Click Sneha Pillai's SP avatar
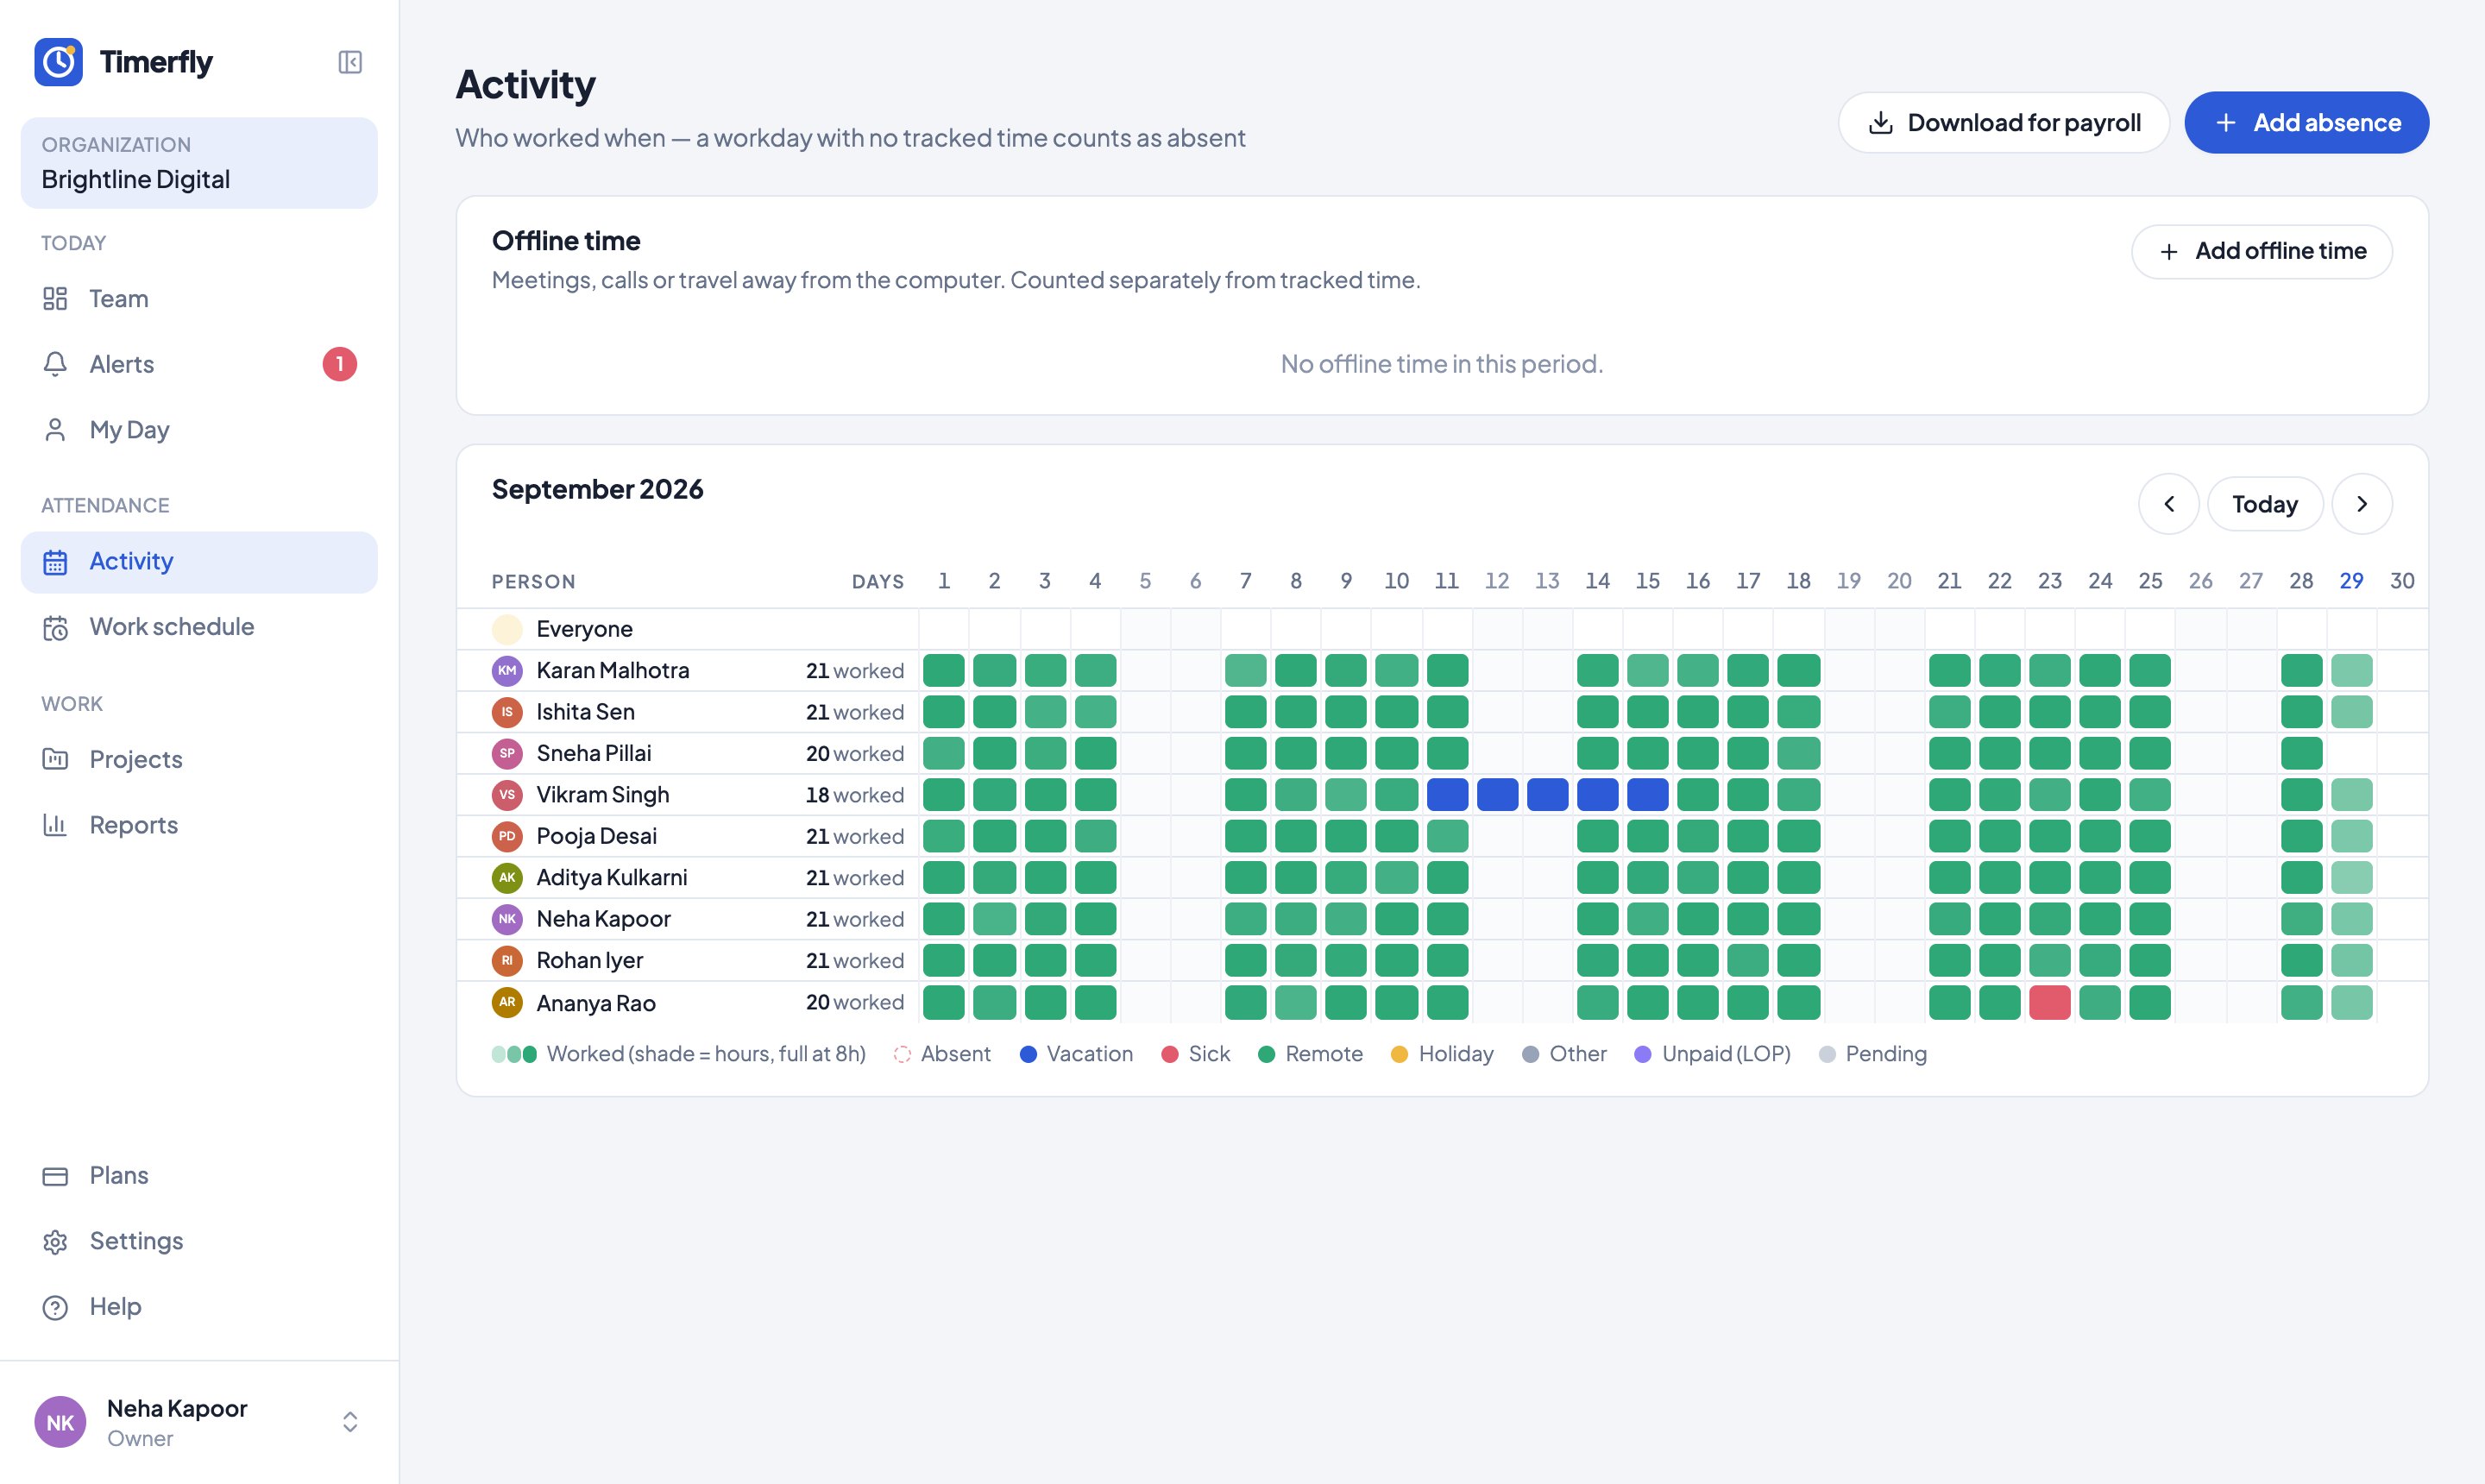This screenshot has width=2485, height=1484. pos(507,753)
